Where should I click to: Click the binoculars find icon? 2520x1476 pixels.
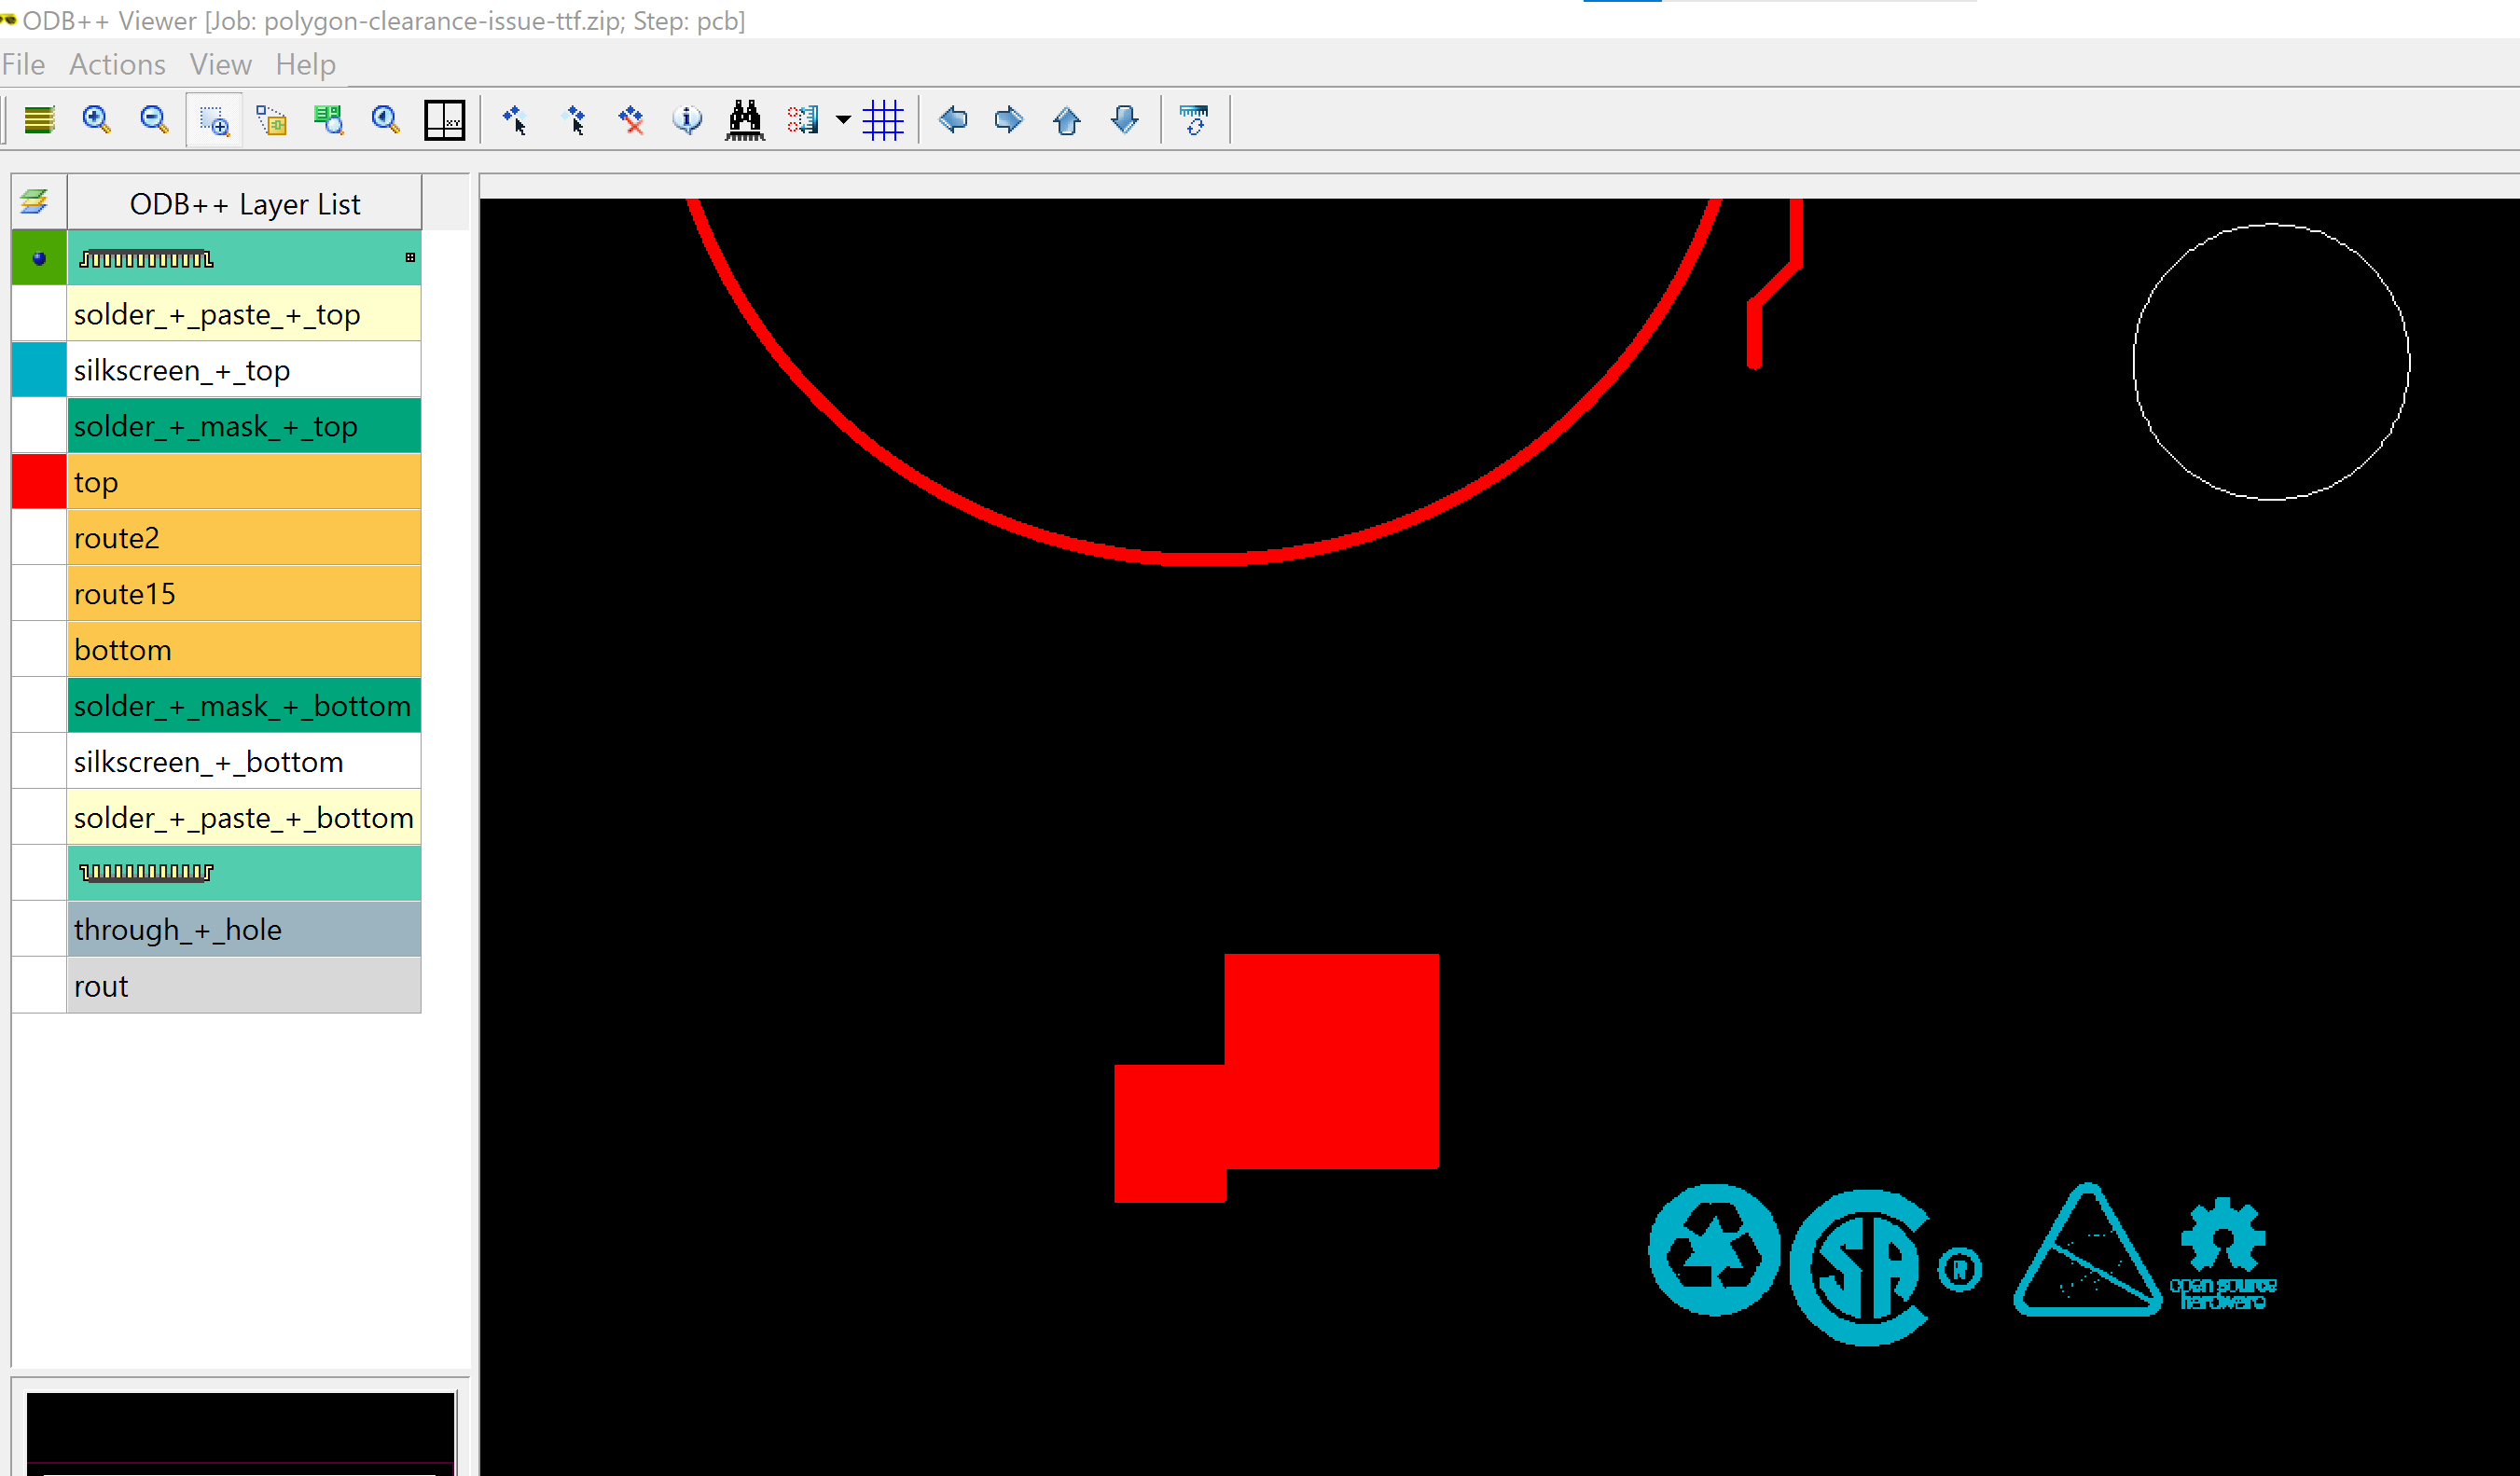[745, 120]
